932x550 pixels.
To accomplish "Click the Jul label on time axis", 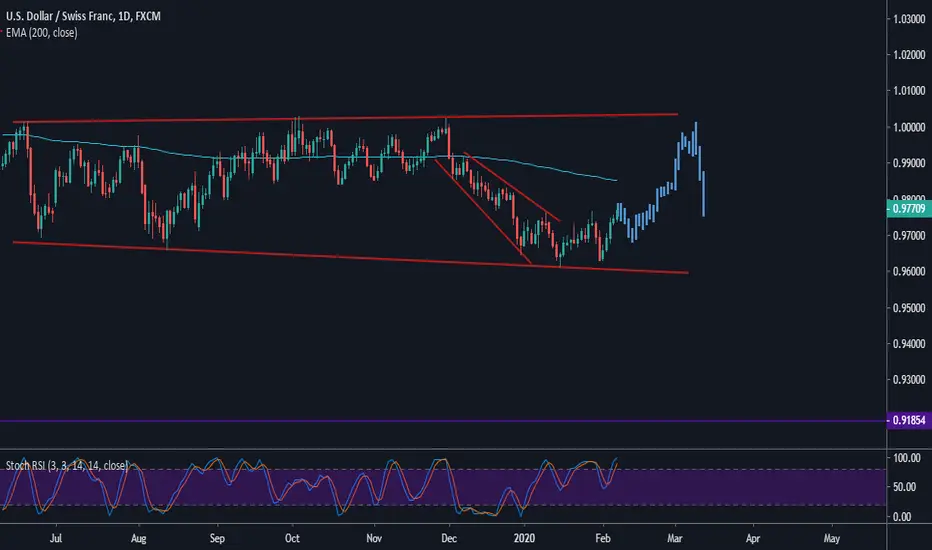I will (x=56, y=538).
